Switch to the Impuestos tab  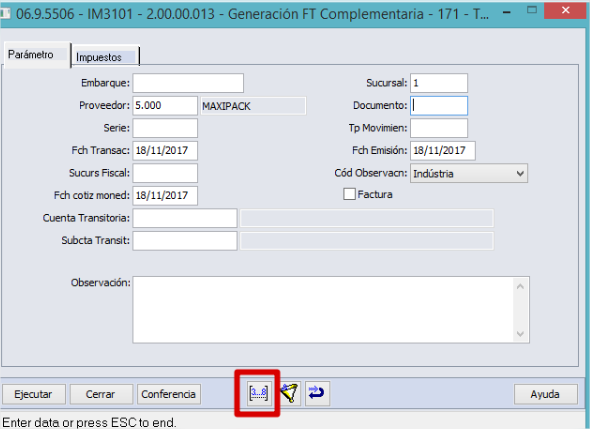tap(105, 57)
